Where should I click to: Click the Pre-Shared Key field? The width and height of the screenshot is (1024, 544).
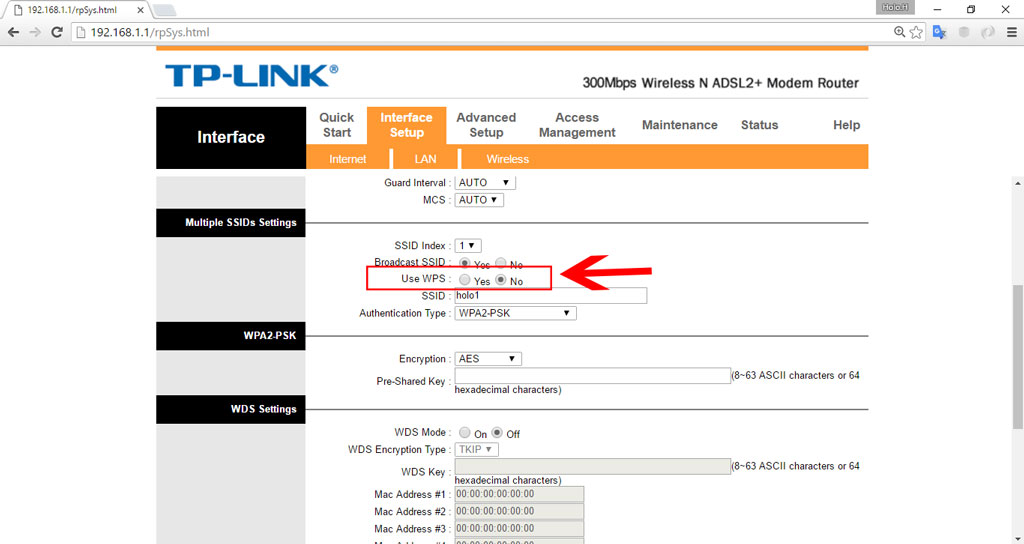592,376
